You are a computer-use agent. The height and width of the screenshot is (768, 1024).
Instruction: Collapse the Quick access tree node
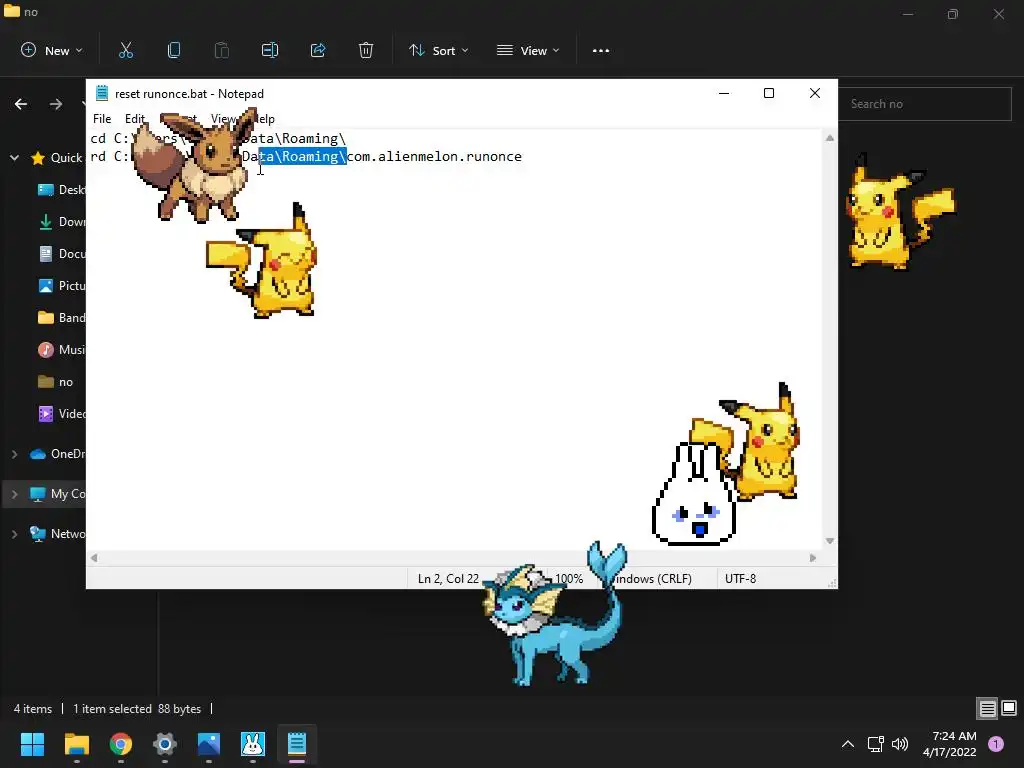point(14,157)
